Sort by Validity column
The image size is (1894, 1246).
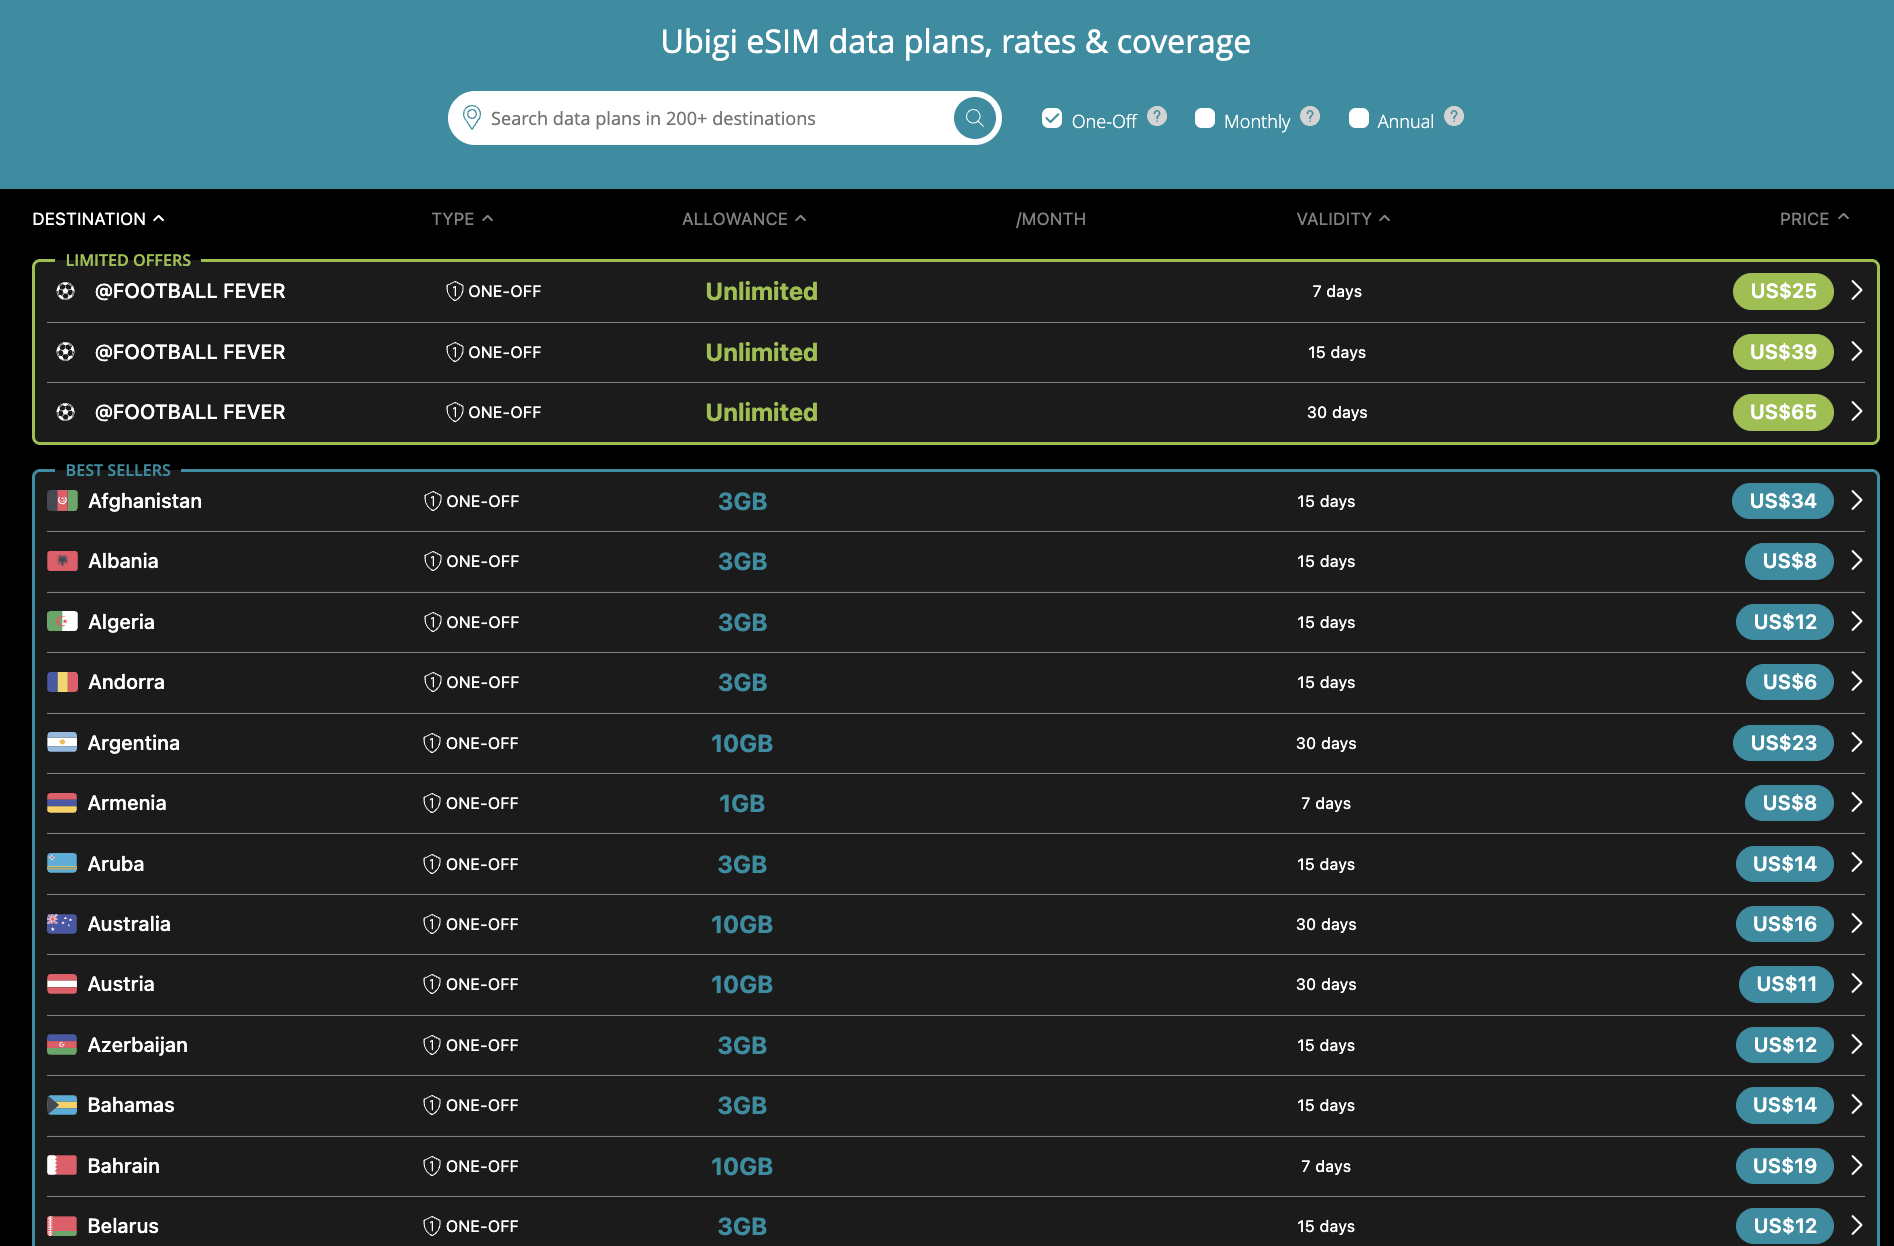pyautogui.click(x=1343, y=219)
